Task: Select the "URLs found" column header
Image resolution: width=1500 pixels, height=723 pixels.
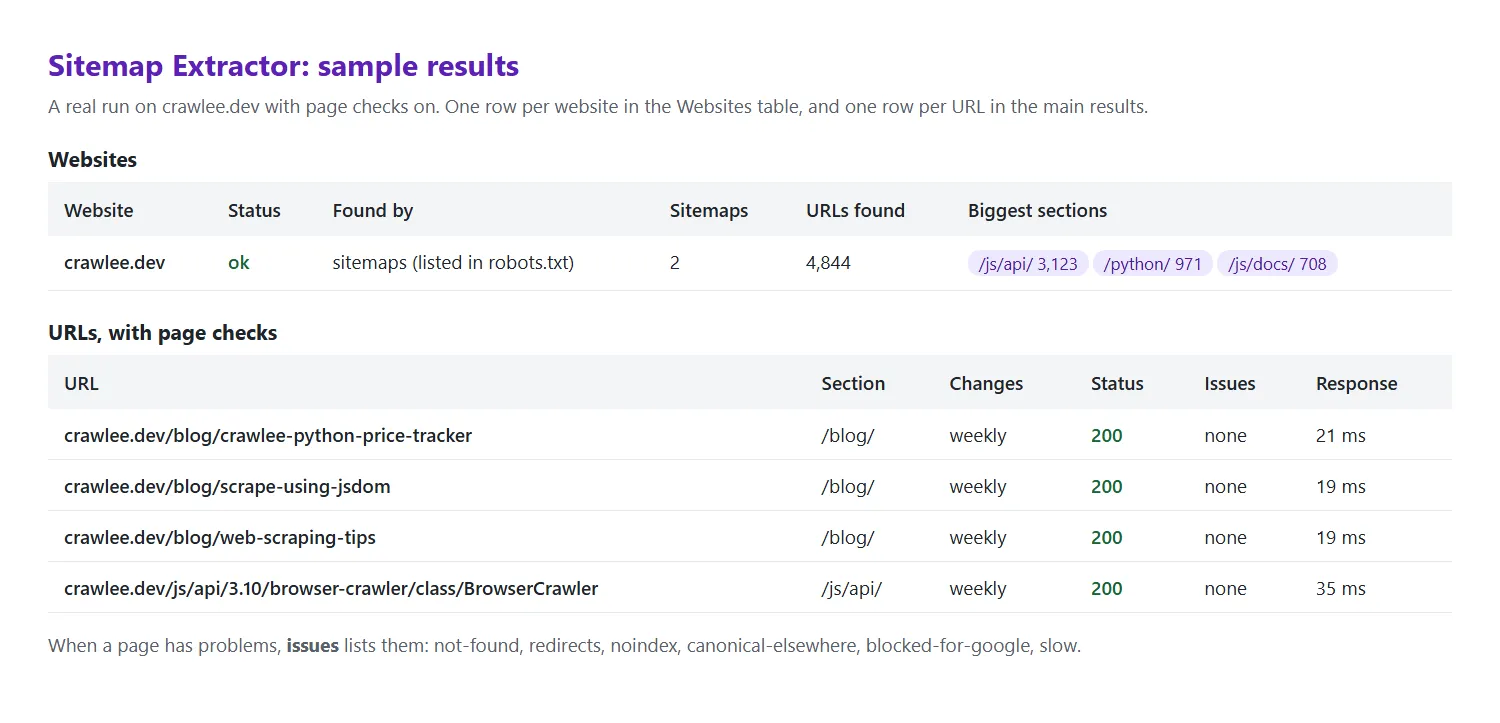Action: [855, 211]
